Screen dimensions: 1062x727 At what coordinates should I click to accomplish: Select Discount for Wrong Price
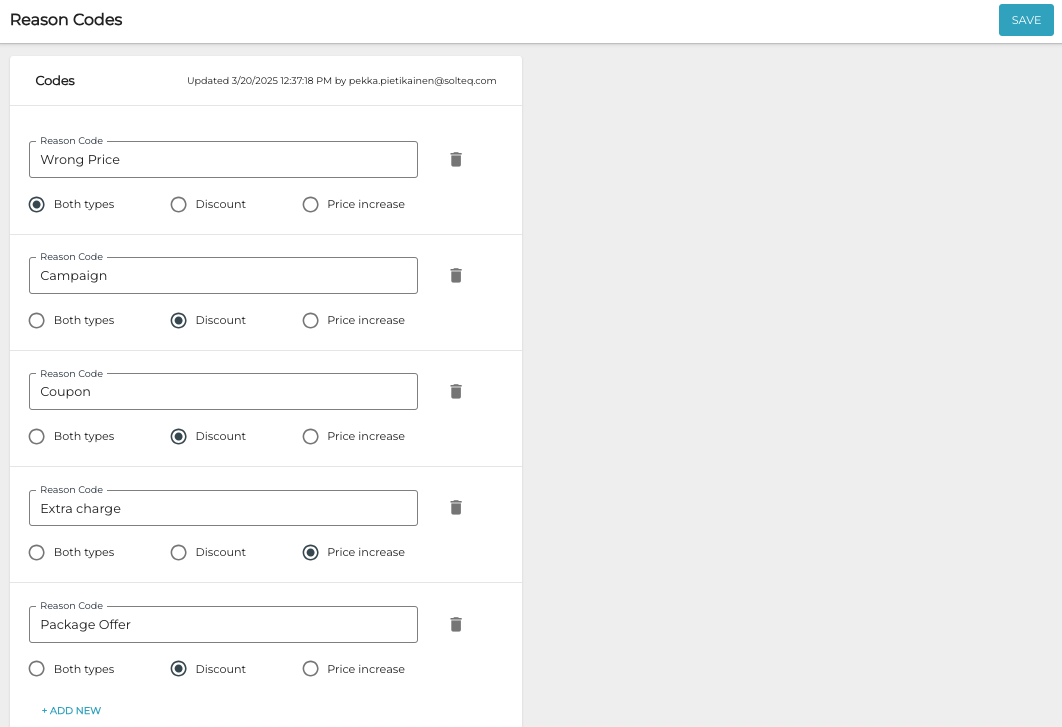point(179,204)
